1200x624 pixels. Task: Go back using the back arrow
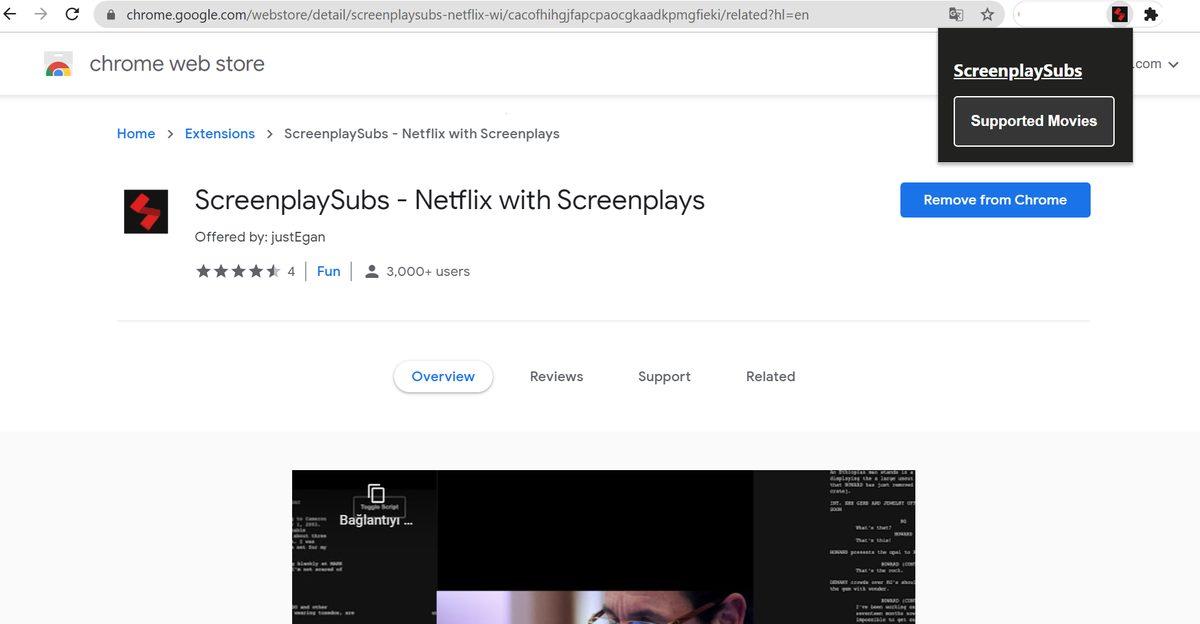point(13,13)
